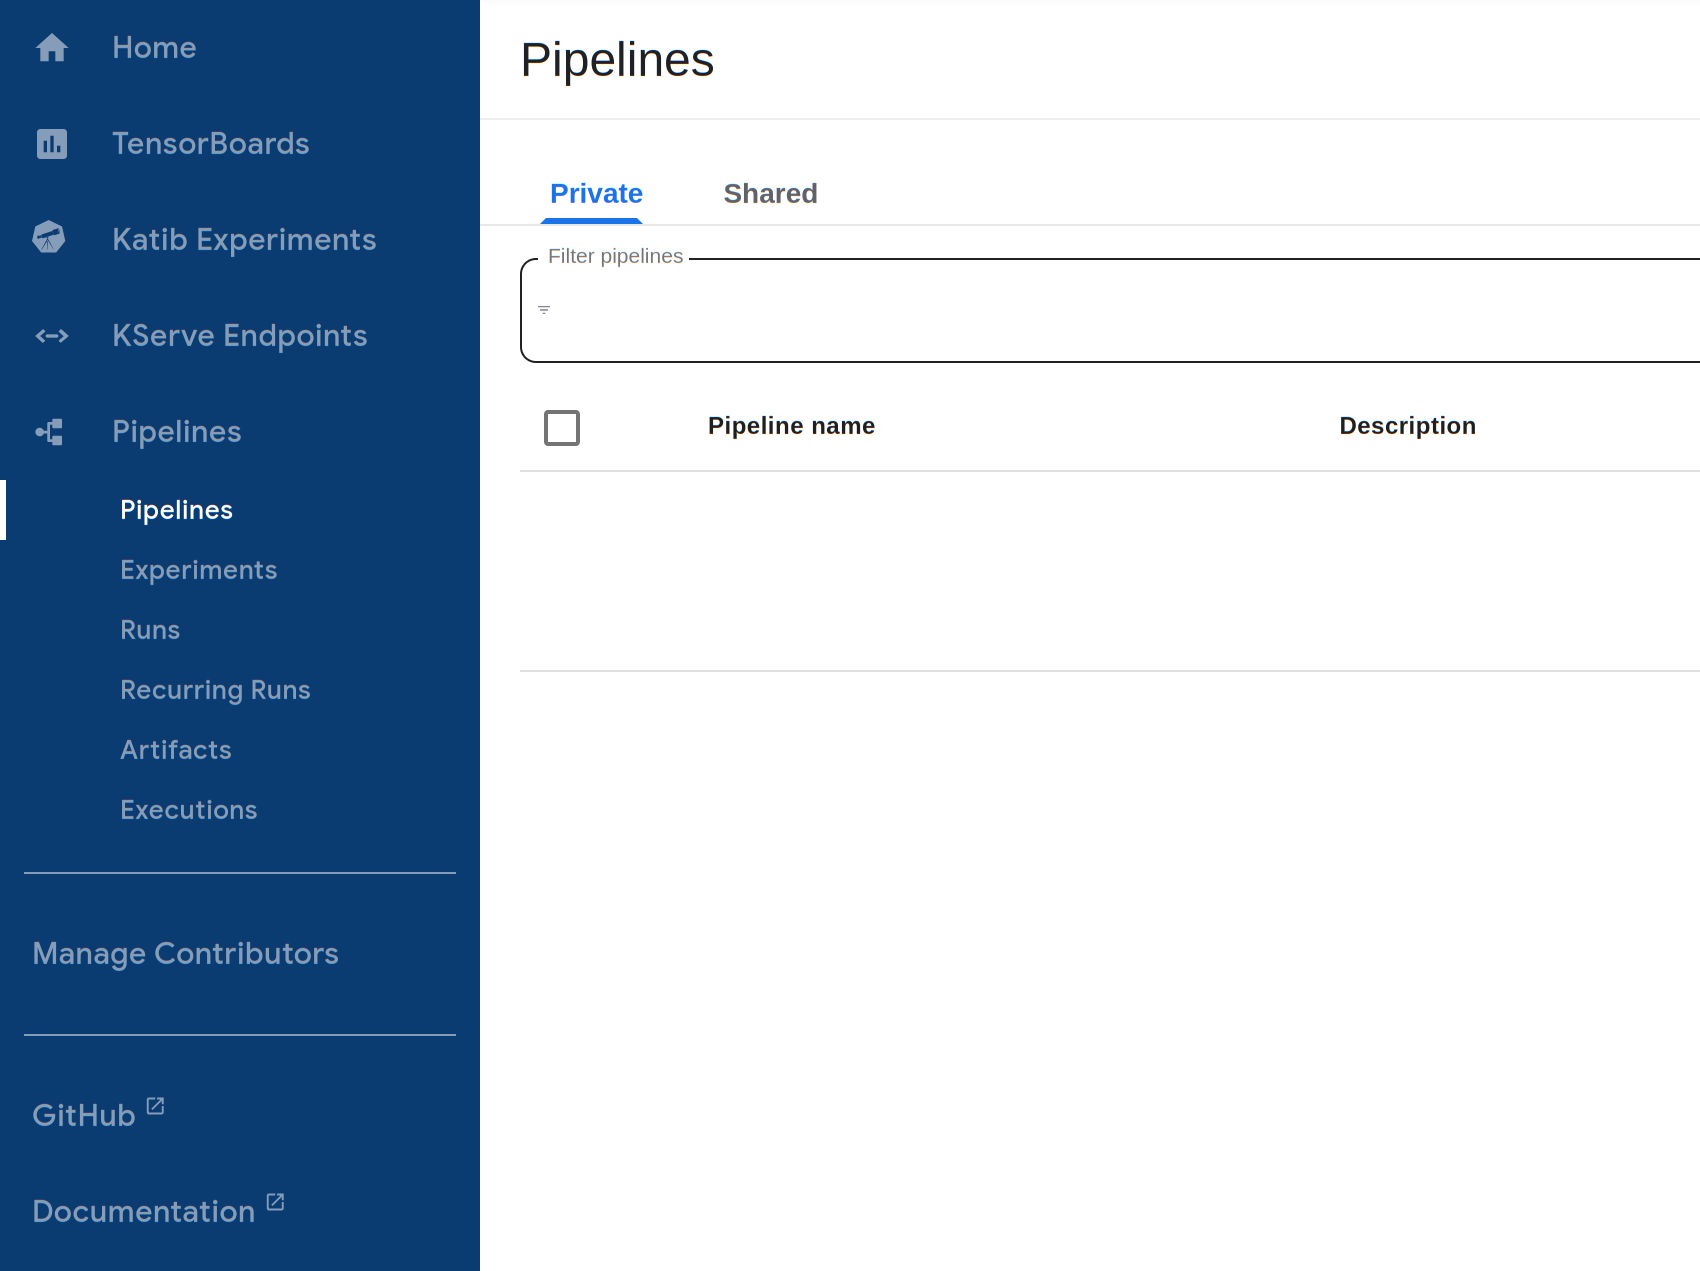This screenshot has height=1271, width=1700.
Task: Toggle the select-all pipelines checkbox
Action: tap(562, 428)
